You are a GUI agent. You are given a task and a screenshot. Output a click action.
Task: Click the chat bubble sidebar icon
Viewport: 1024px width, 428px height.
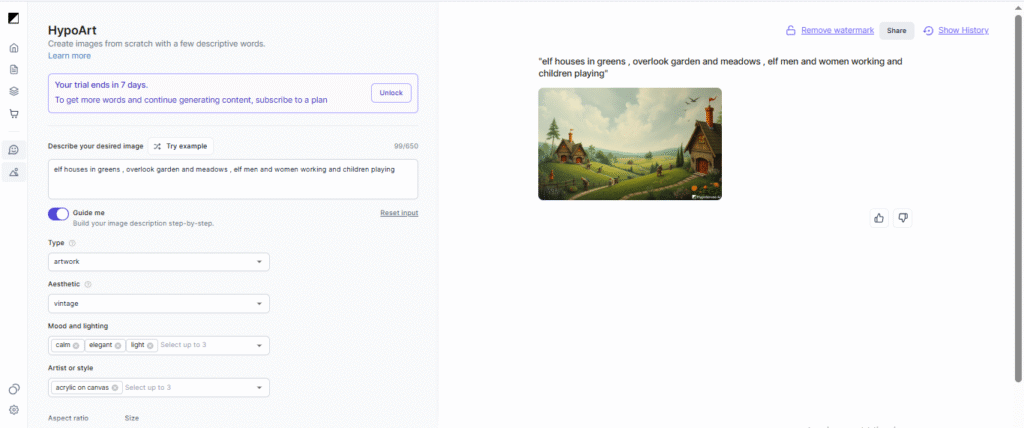pyautogui.click(x=14, y=150)
